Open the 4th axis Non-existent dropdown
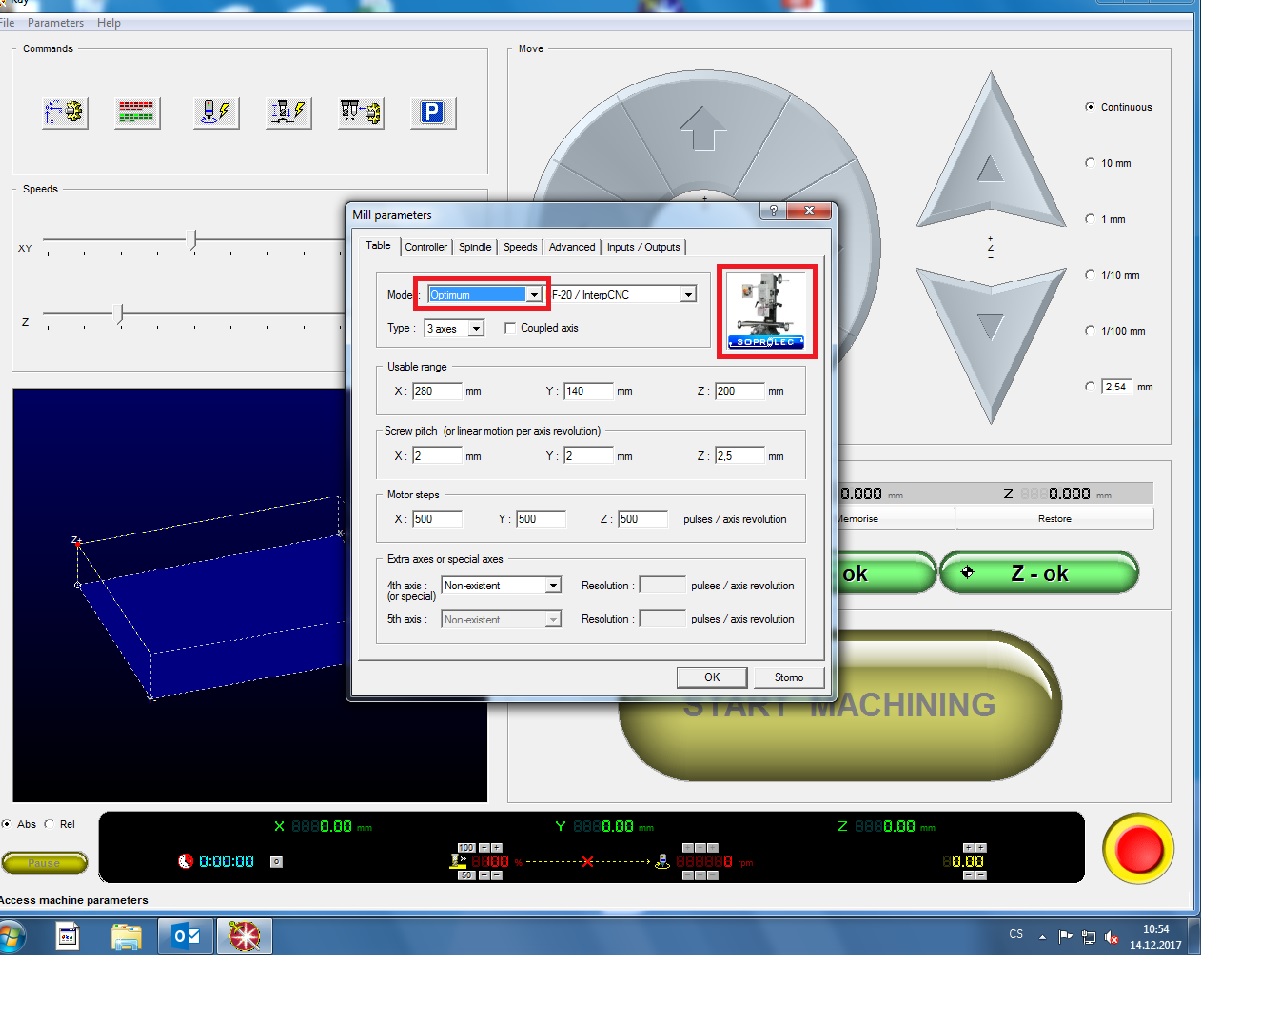The height and width of the screenshot is (1024, 1280). click(x=553, y=586)
